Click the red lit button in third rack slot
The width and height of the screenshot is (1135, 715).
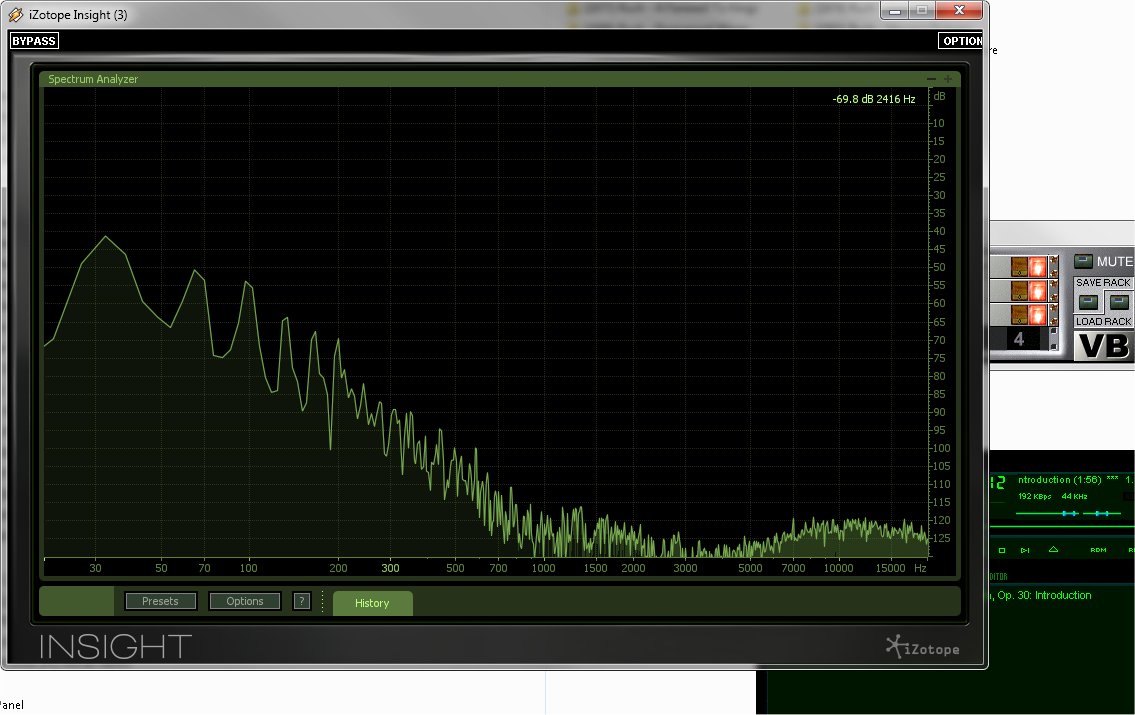click(x=1037, y=315)
